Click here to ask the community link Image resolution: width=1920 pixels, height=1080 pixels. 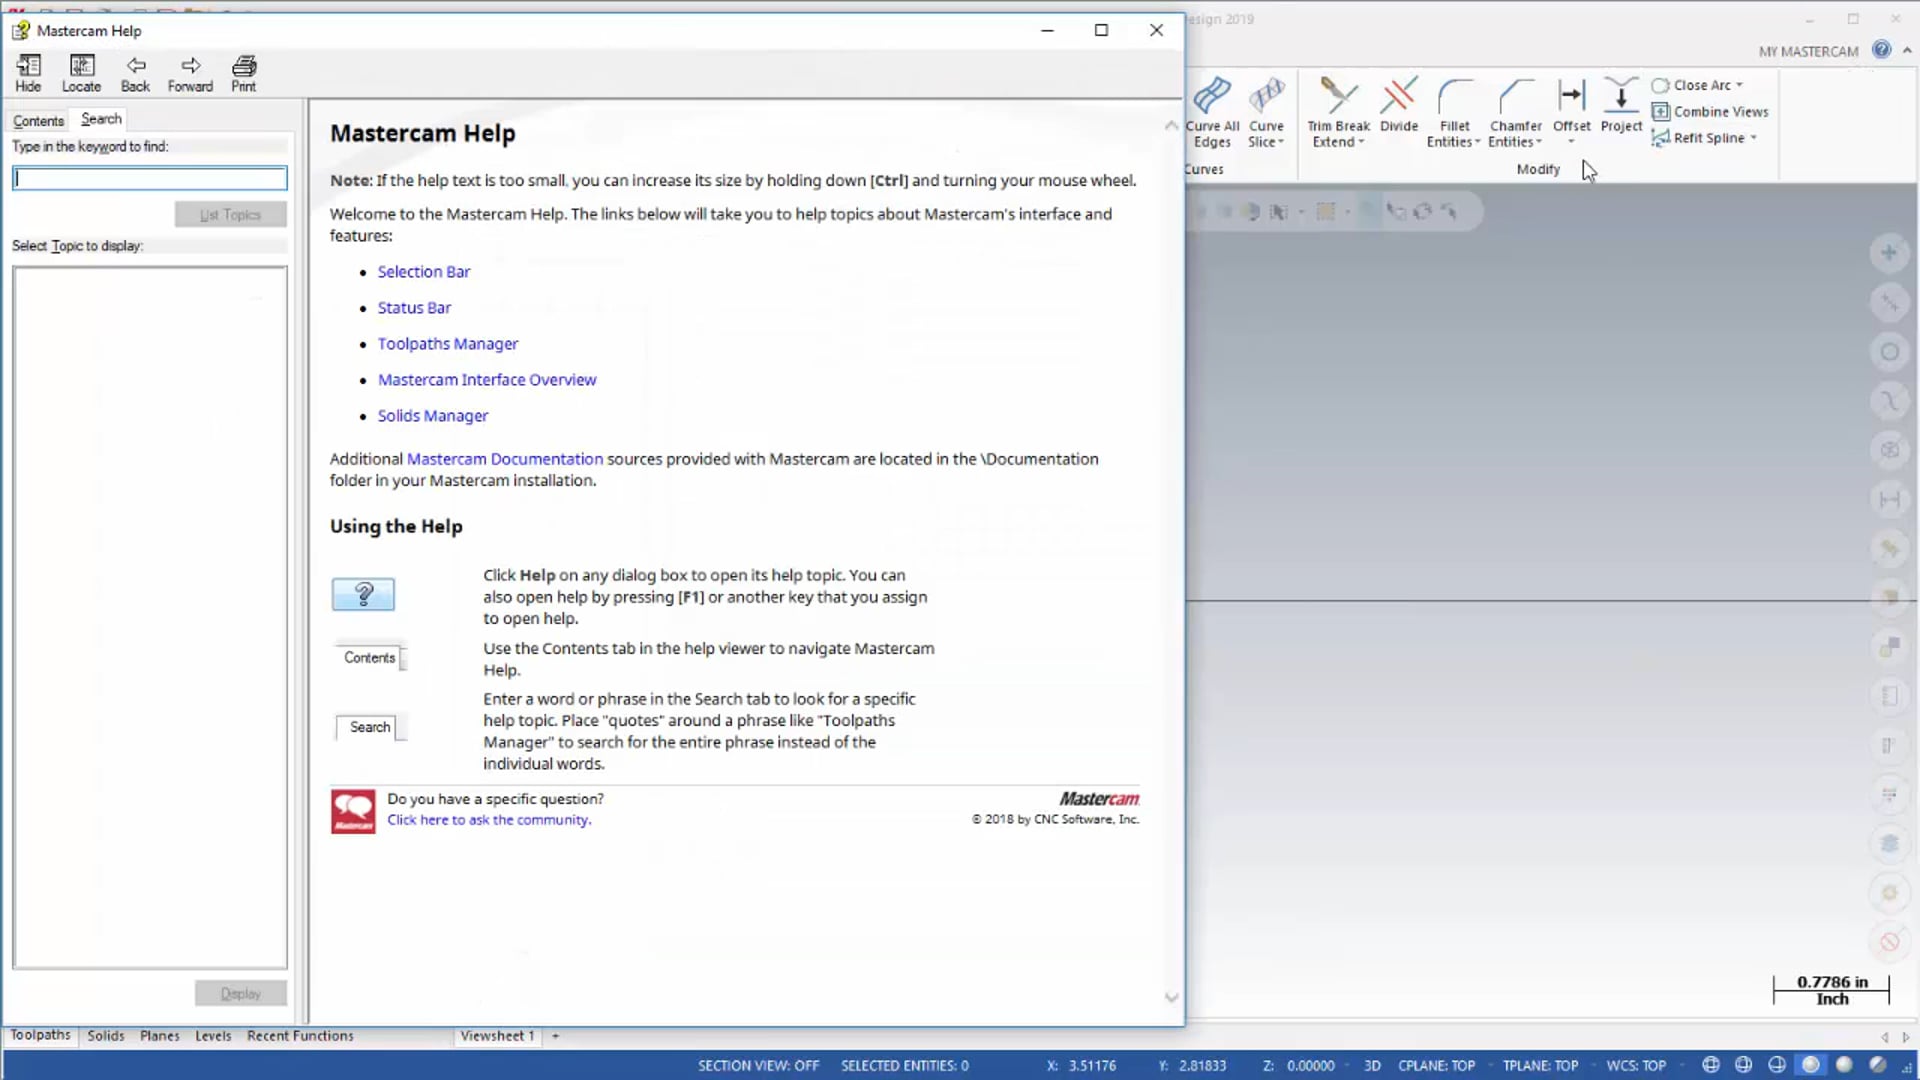click(489, 820)
